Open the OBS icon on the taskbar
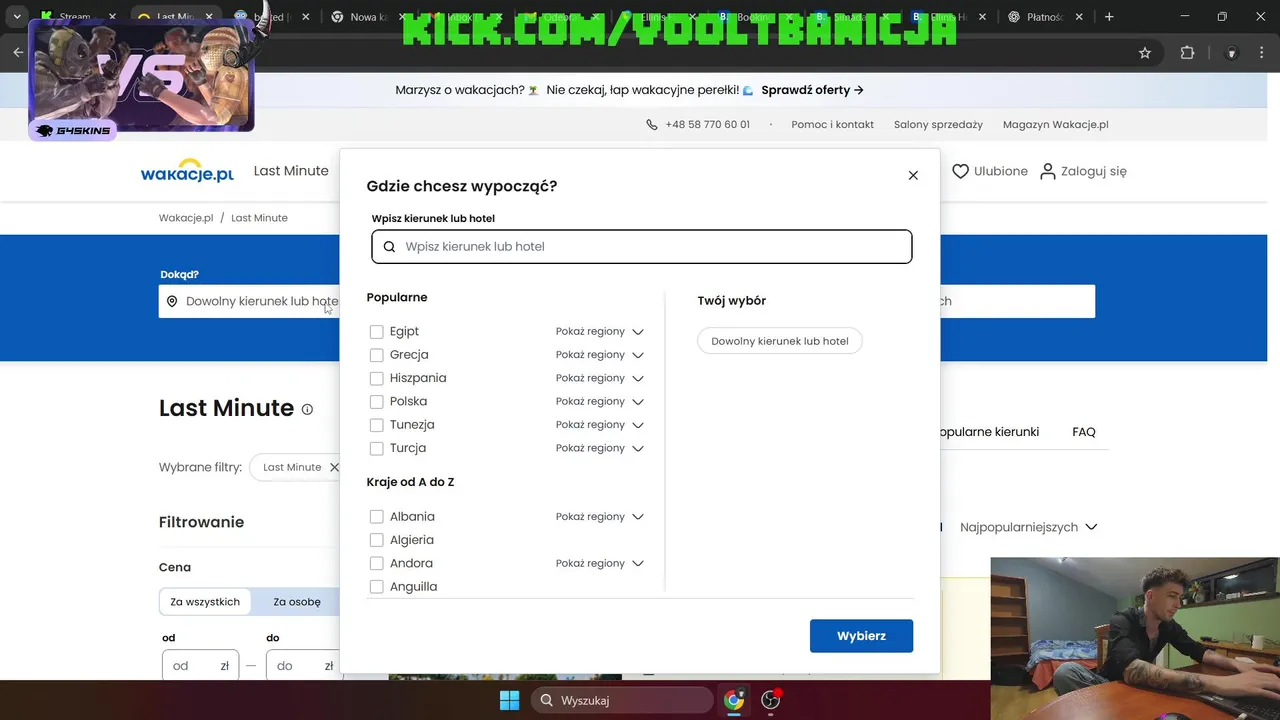Screen dimensions: 1280x720 point(771,700)
